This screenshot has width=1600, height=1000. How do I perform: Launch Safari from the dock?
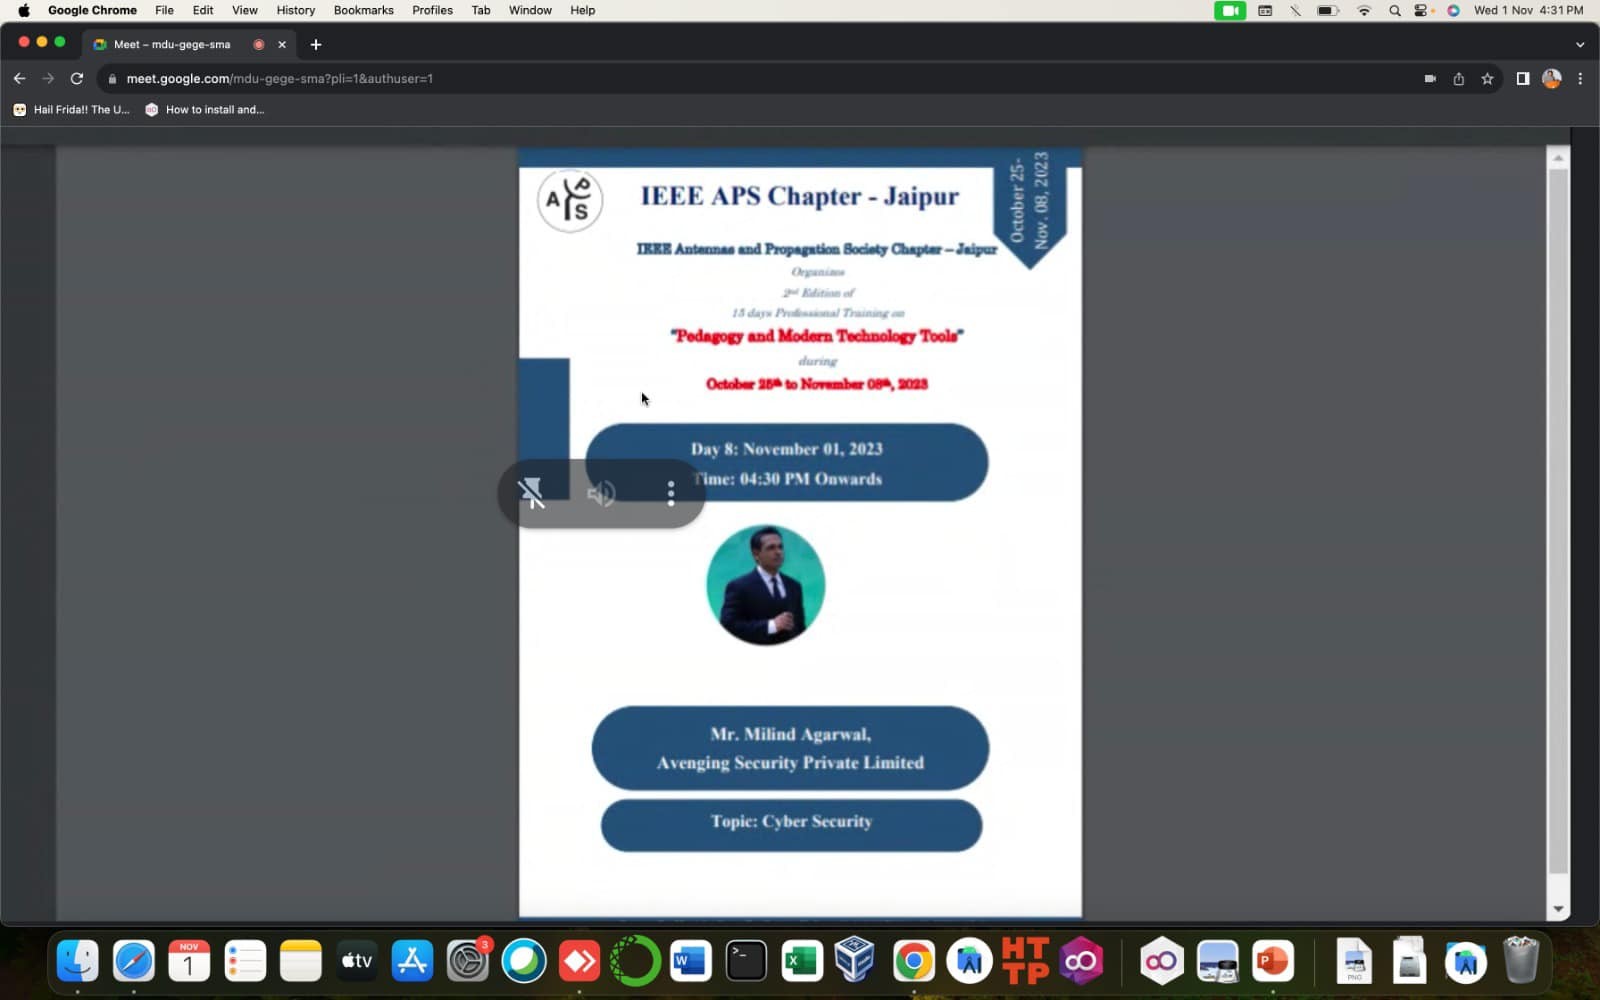[x=133, y=961]
